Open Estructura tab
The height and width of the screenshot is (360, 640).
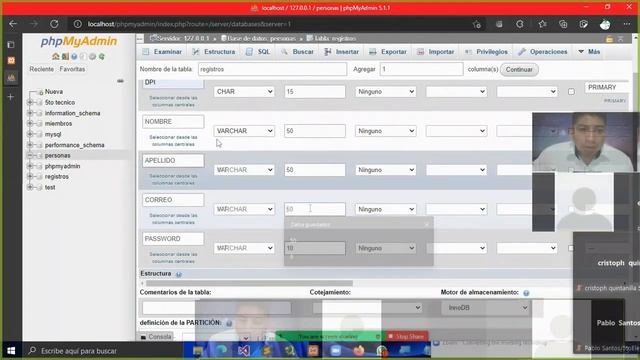click(214, 52)
